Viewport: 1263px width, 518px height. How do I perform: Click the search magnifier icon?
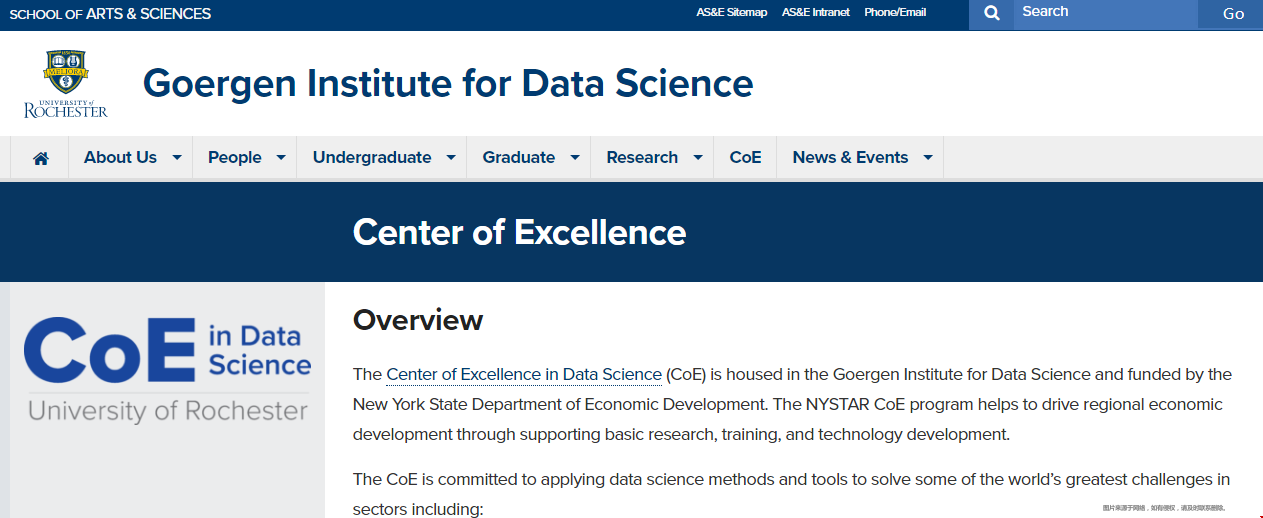(991, 13)
